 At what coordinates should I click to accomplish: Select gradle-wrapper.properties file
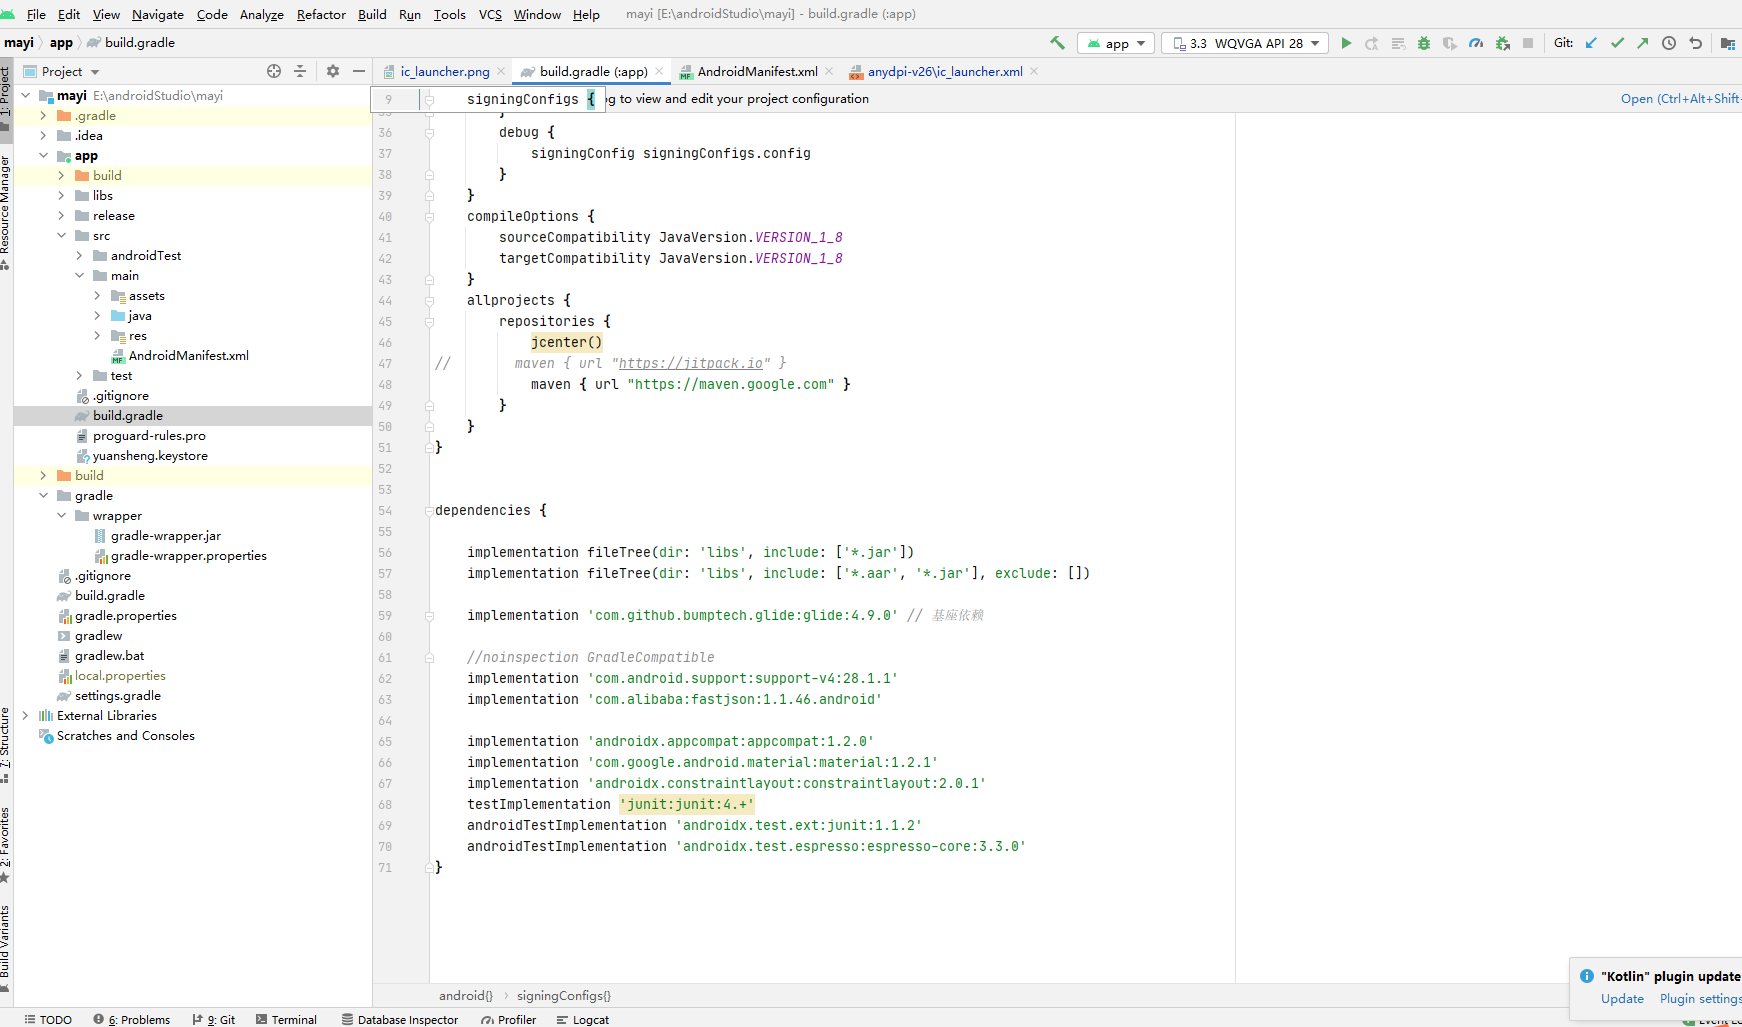[188, 556]
